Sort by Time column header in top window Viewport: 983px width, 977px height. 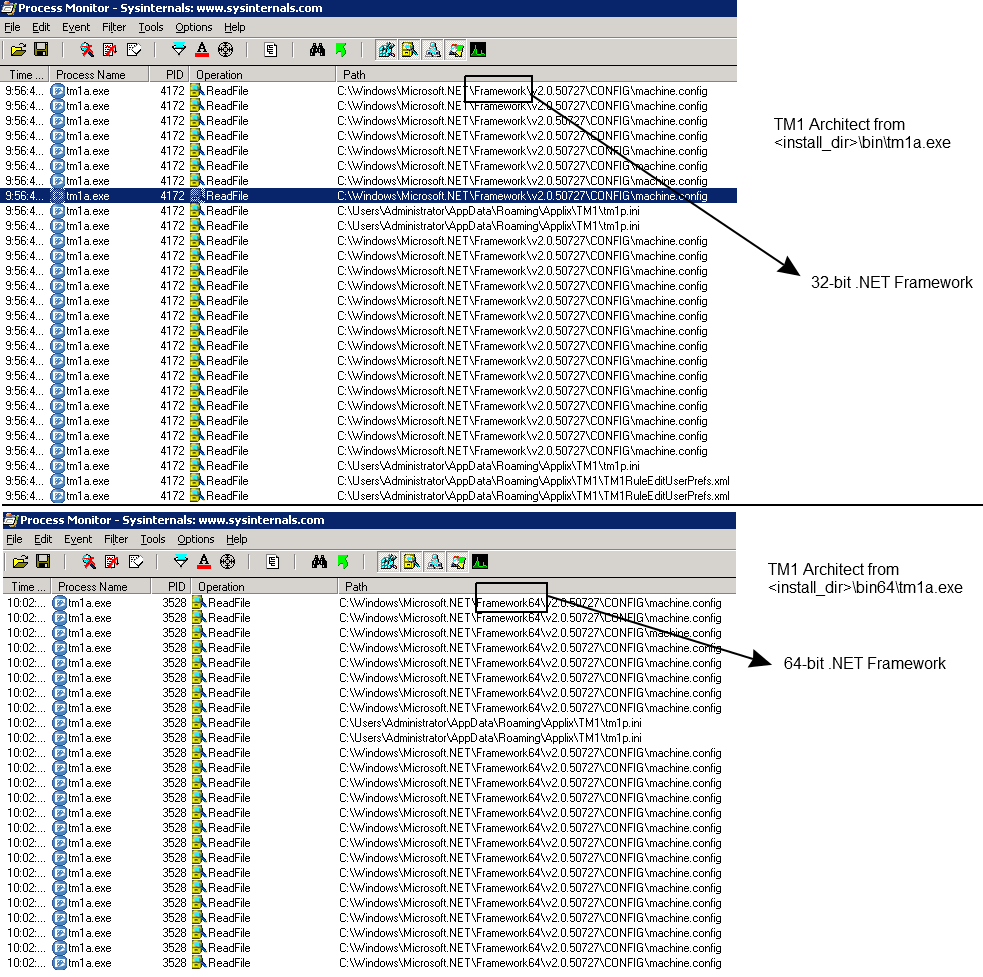pyautogui.click(x=25, y=75)
